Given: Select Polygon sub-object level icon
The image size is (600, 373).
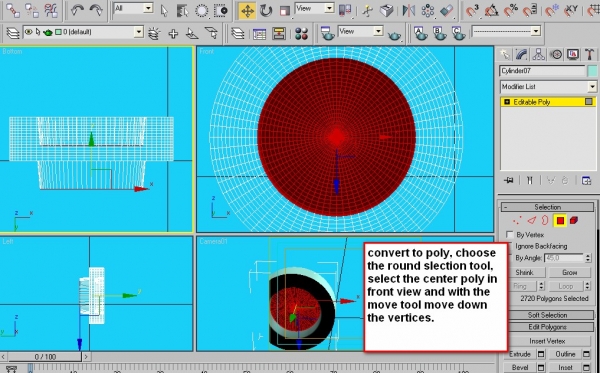Looking at the screenshot, I should [x=561, y=220].
